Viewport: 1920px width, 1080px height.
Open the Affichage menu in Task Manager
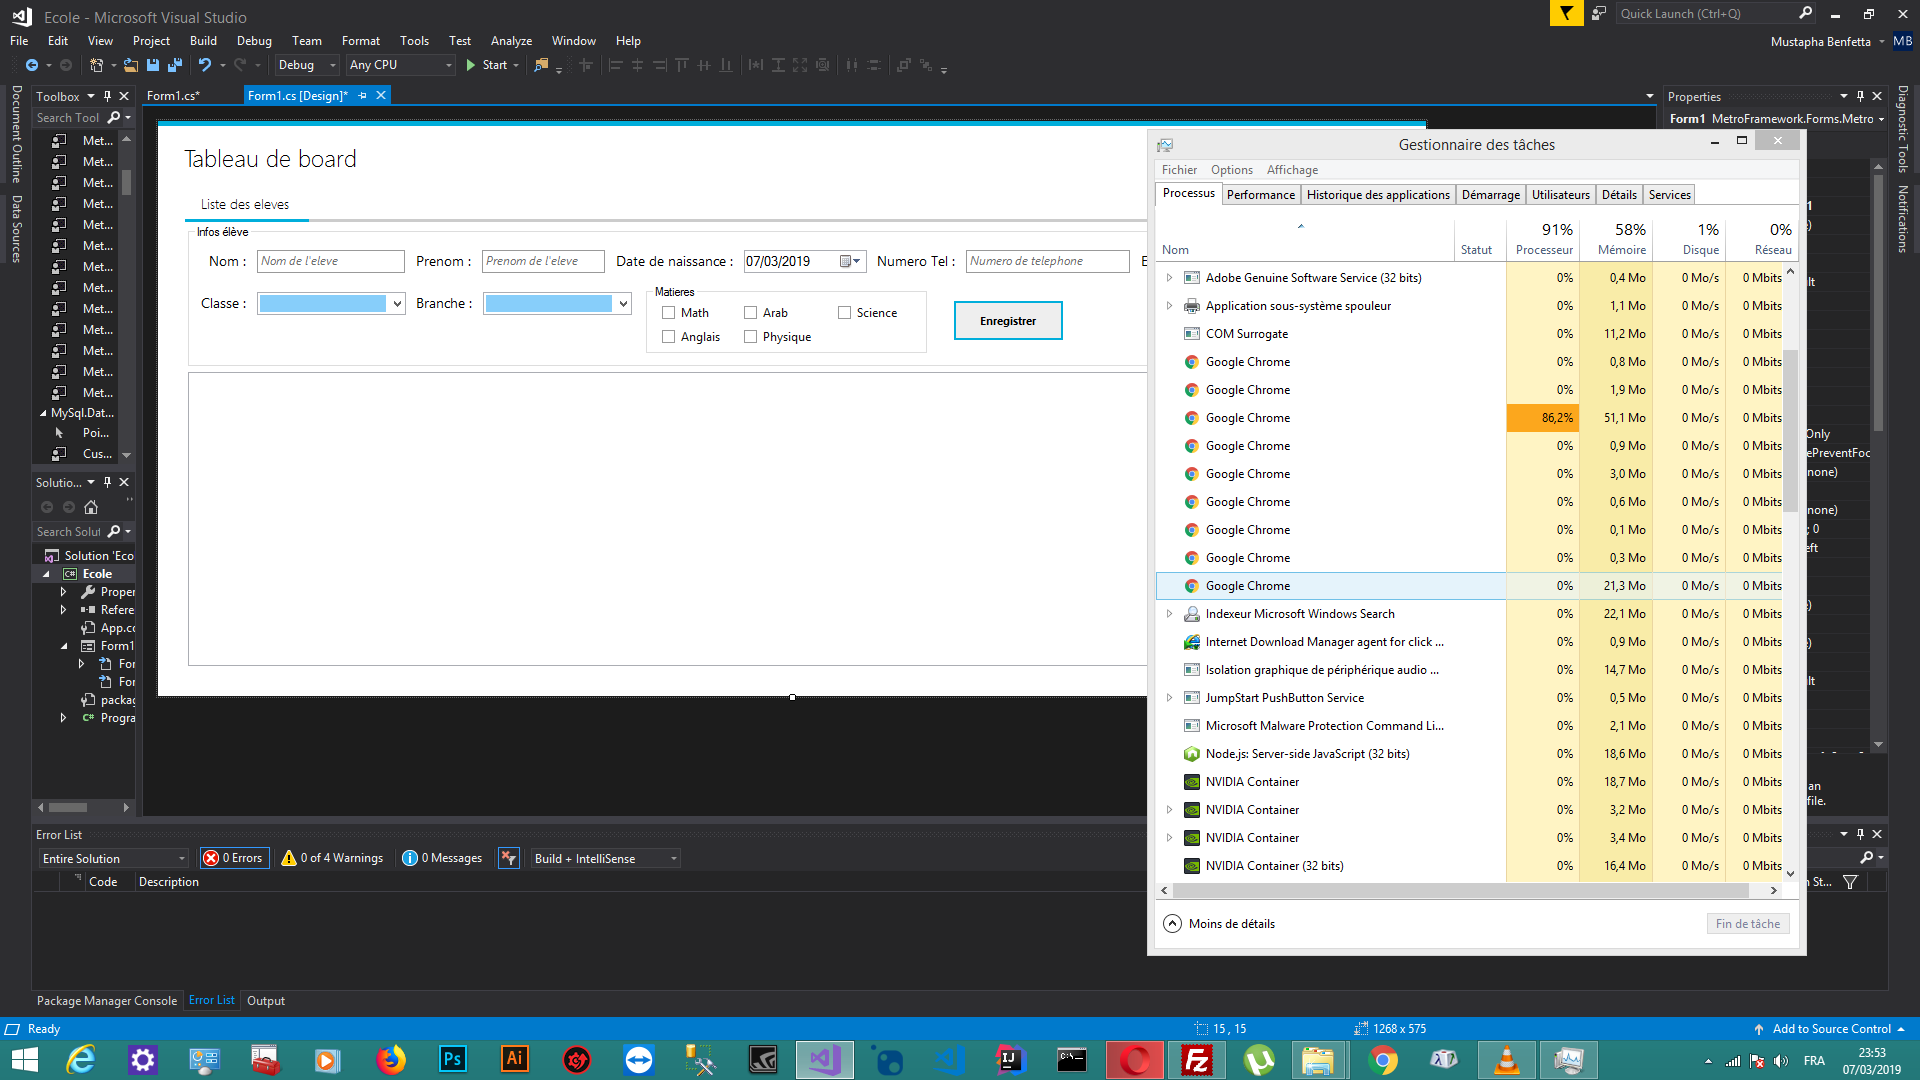[x=1292, y=170]
